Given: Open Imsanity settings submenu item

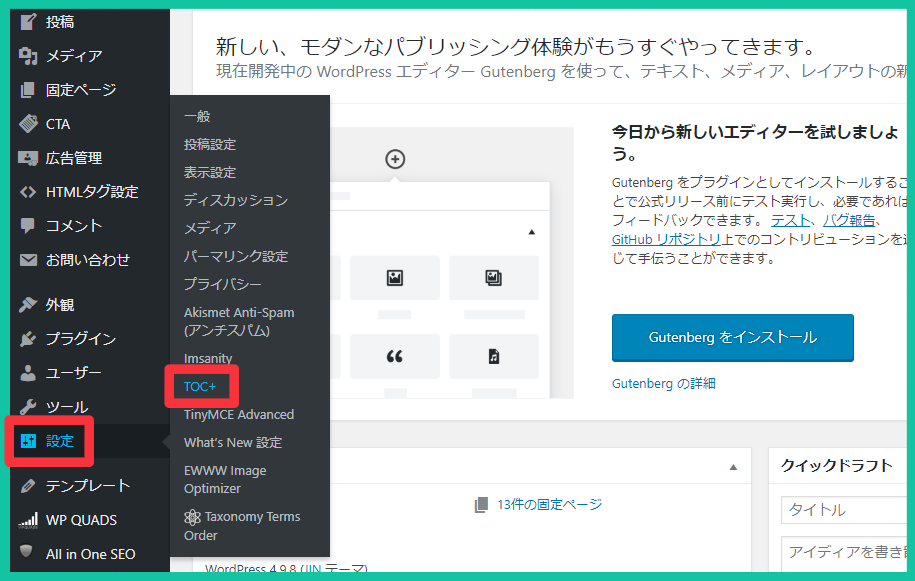Looking at the screenshot, I should [x=208, y=358].
